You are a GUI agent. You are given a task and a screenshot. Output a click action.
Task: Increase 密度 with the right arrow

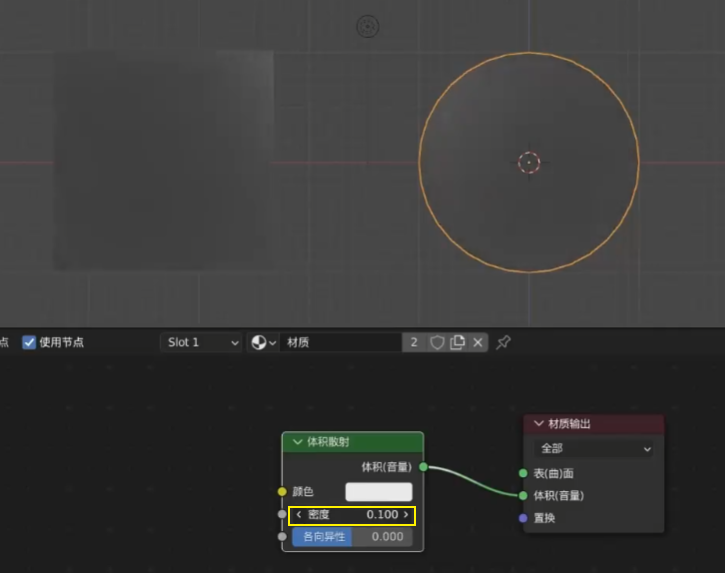point(406,515)
